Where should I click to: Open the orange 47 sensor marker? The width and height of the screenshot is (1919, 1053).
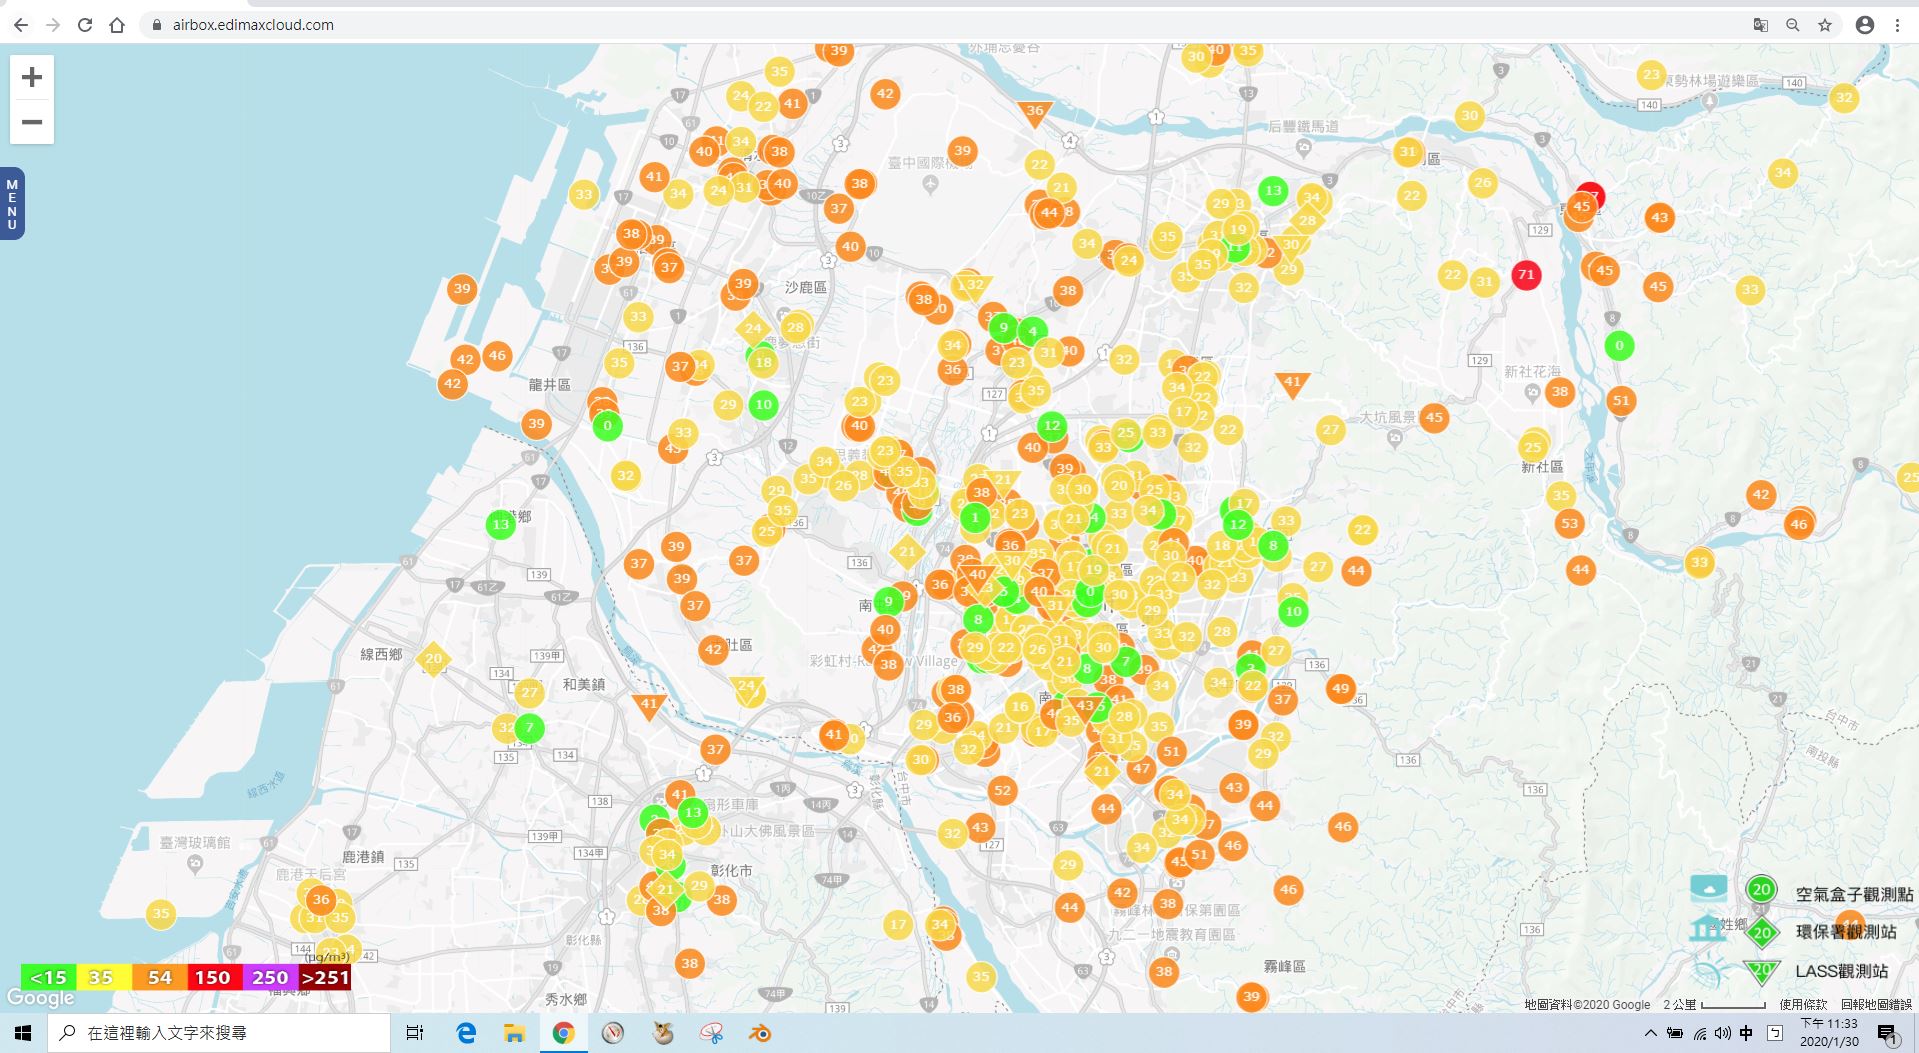pyautogui.click(x=1141, y=769)
